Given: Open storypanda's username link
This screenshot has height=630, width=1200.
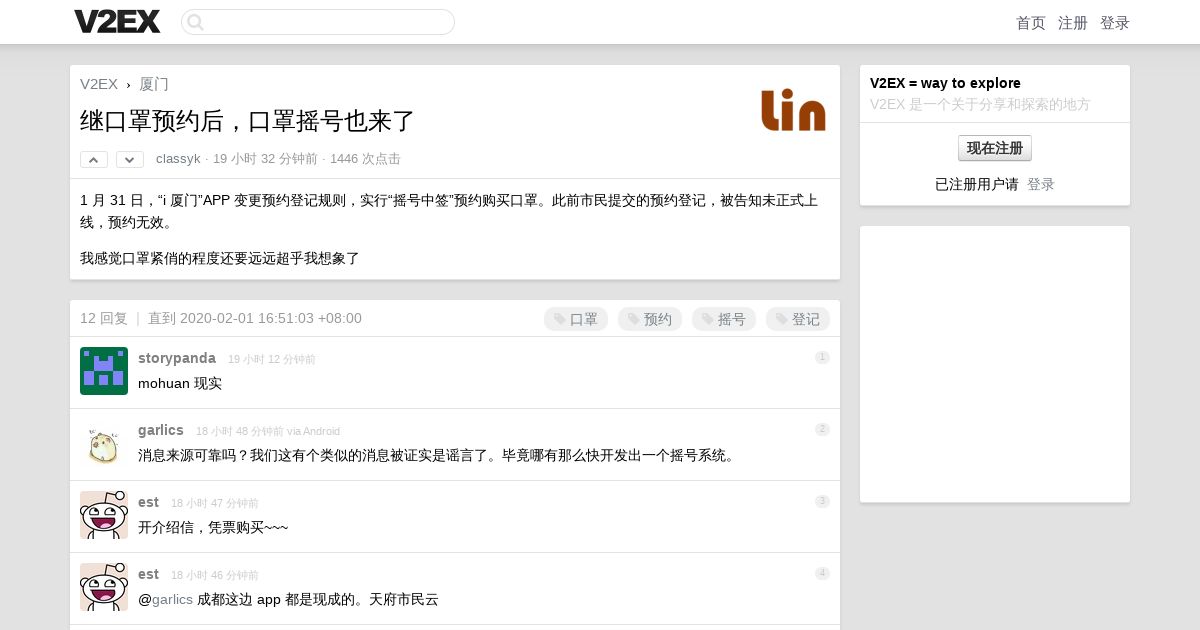Looking at the screenshot, I should coord(177,358).
